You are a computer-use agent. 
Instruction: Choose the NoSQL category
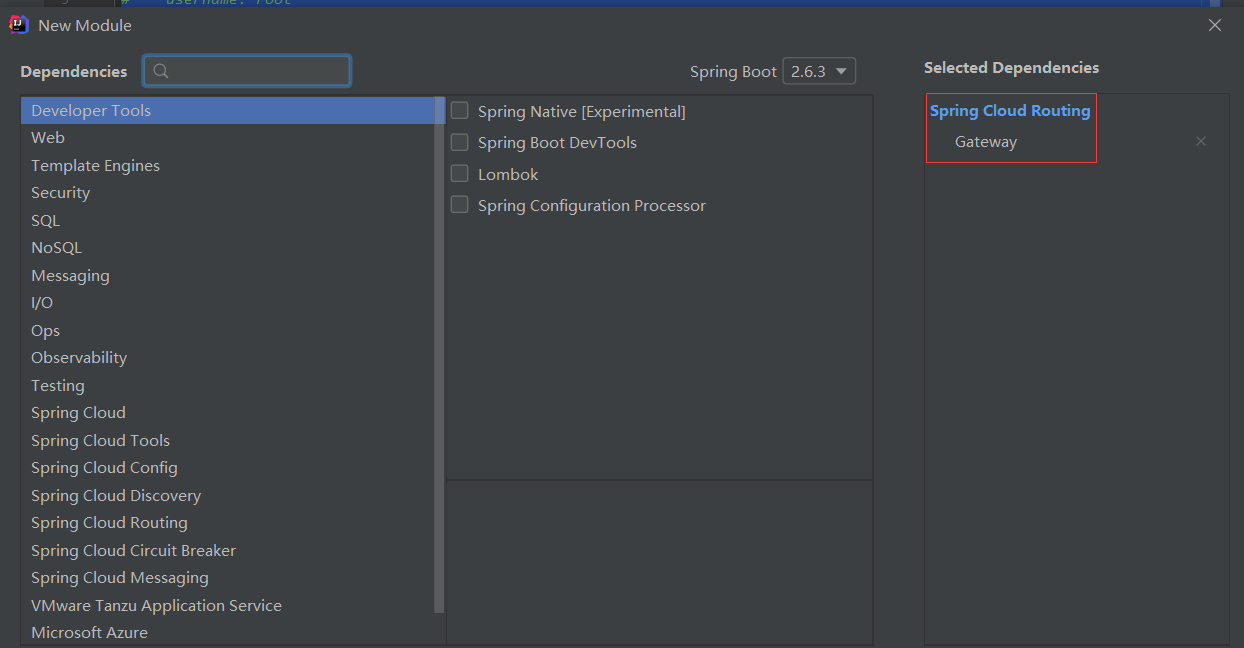56,248
